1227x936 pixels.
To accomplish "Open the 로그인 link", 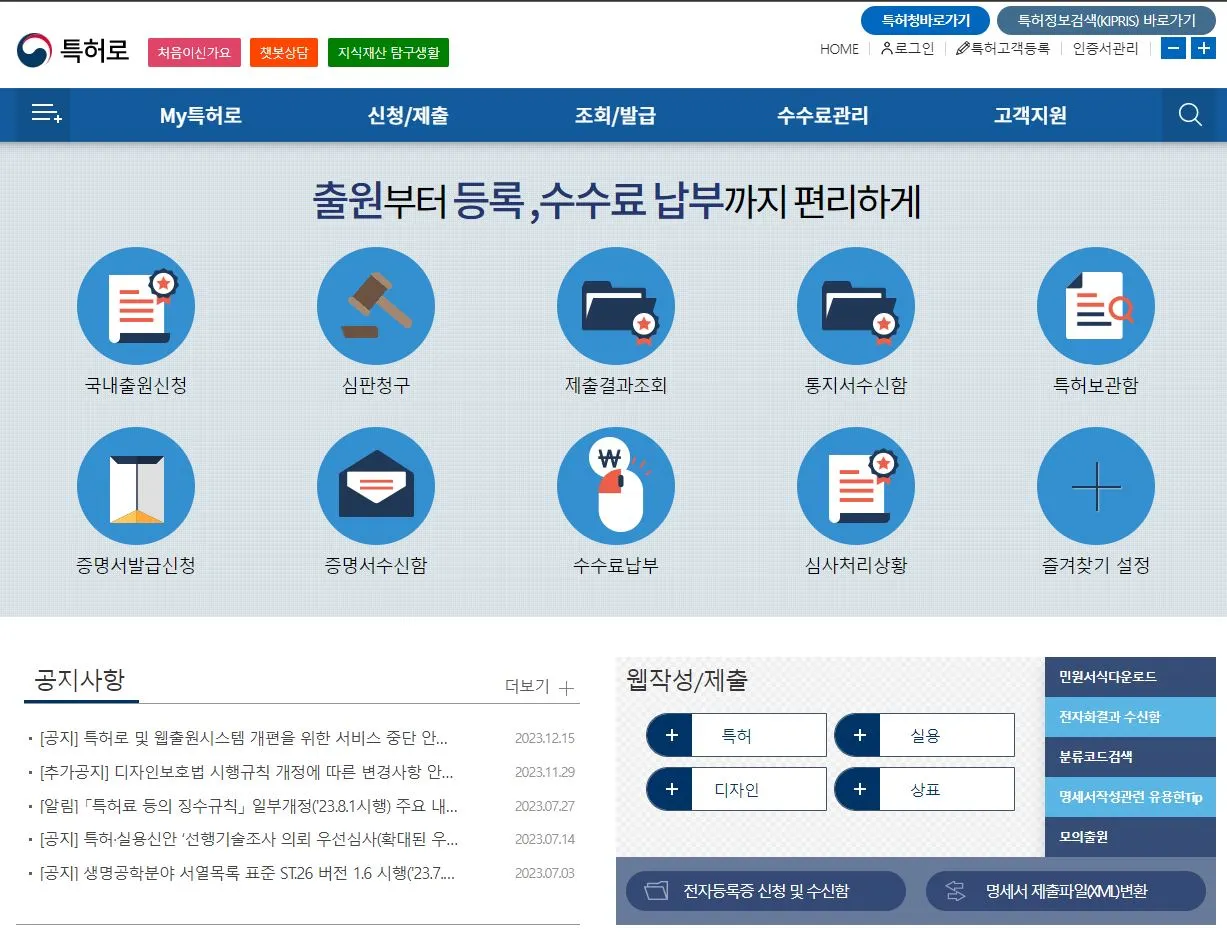I will (x=907, y=48).
